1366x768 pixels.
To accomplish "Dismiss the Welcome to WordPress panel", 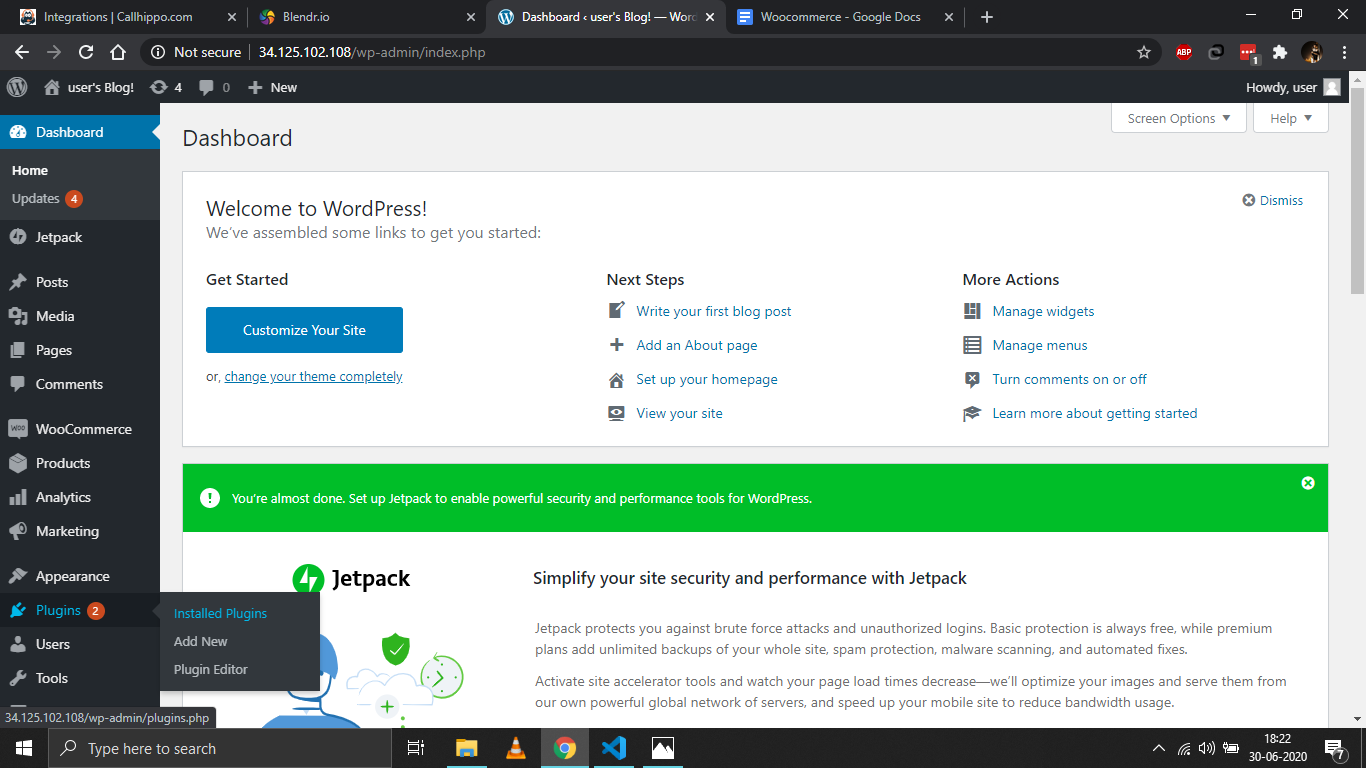I will coord(1272,200).
